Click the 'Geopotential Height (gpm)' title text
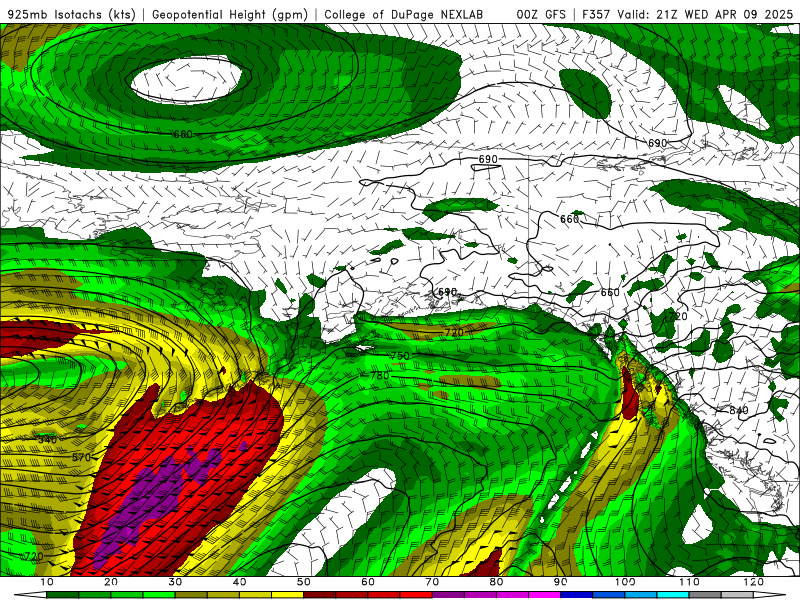The width and height of the screenshot is (800, 600). click(x=230, y=15)
